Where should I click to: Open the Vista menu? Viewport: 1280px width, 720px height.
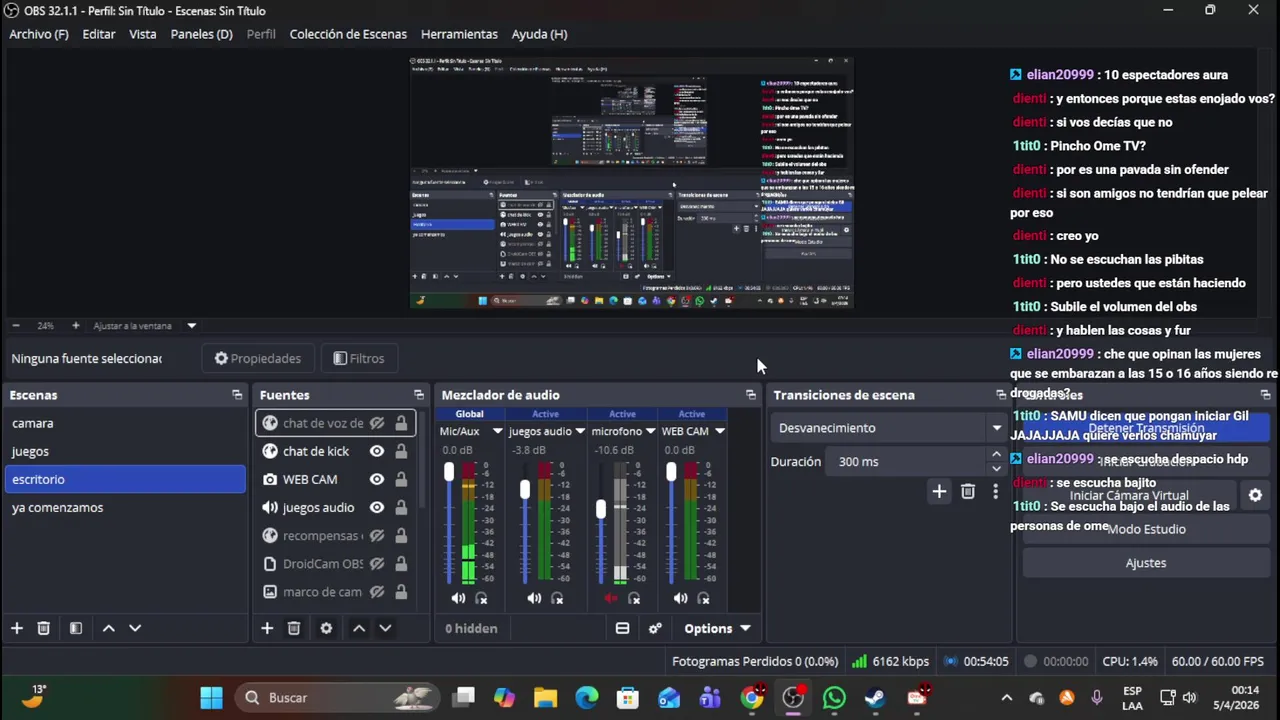pyautogui.click(x=143, y=34)
